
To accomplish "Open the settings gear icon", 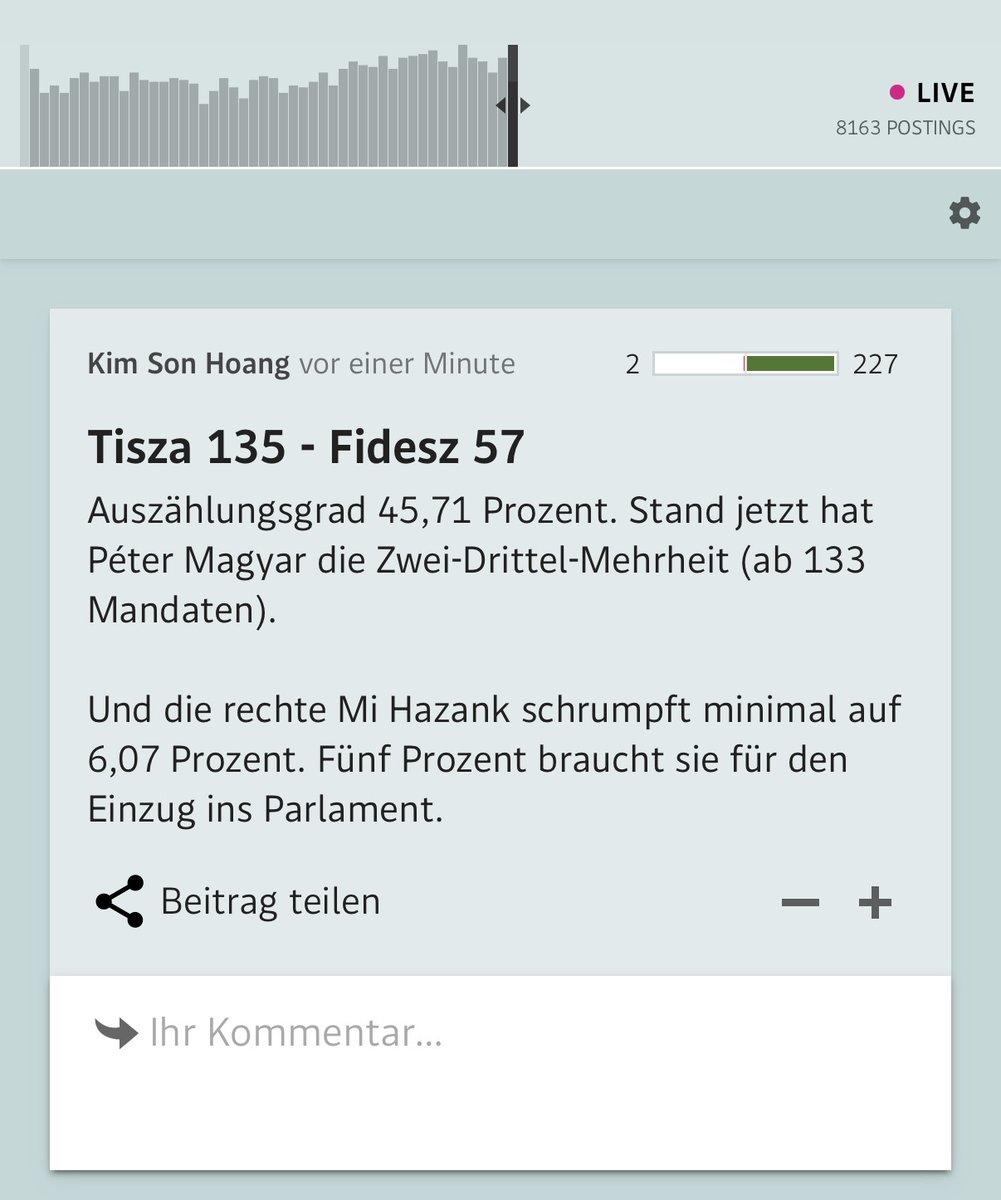I will point(964,213).
